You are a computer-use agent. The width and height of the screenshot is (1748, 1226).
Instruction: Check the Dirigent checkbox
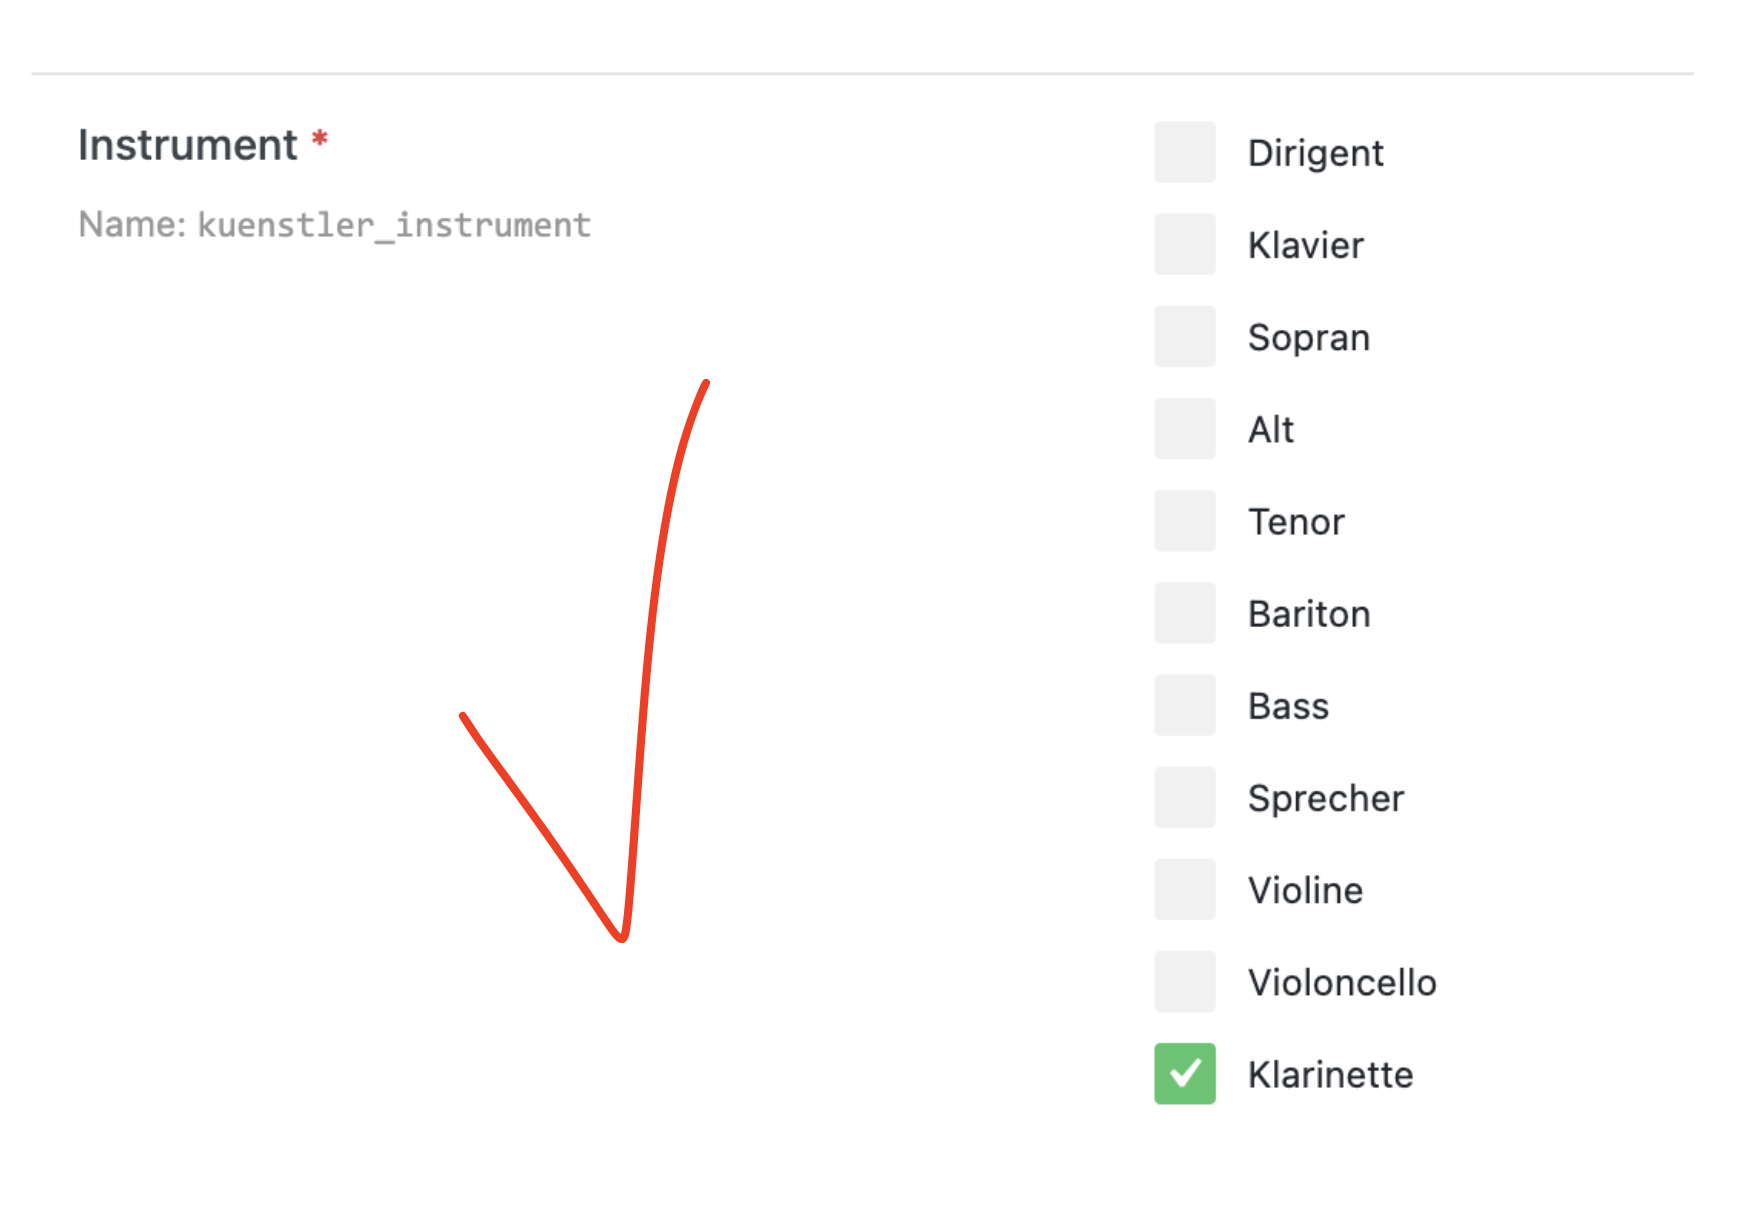1184,152
